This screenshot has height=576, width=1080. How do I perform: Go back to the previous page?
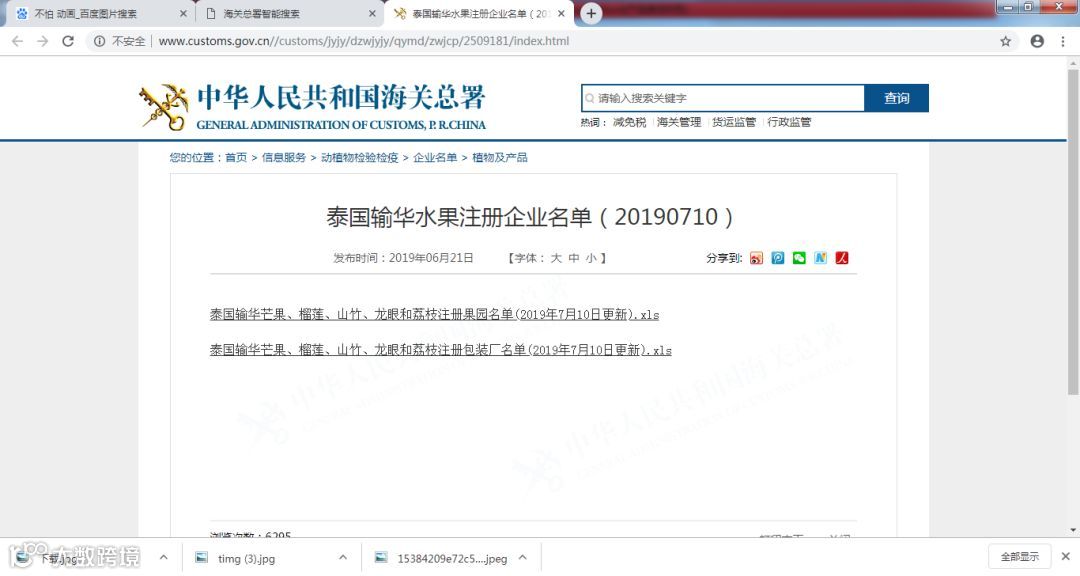[x=17, y=41]
